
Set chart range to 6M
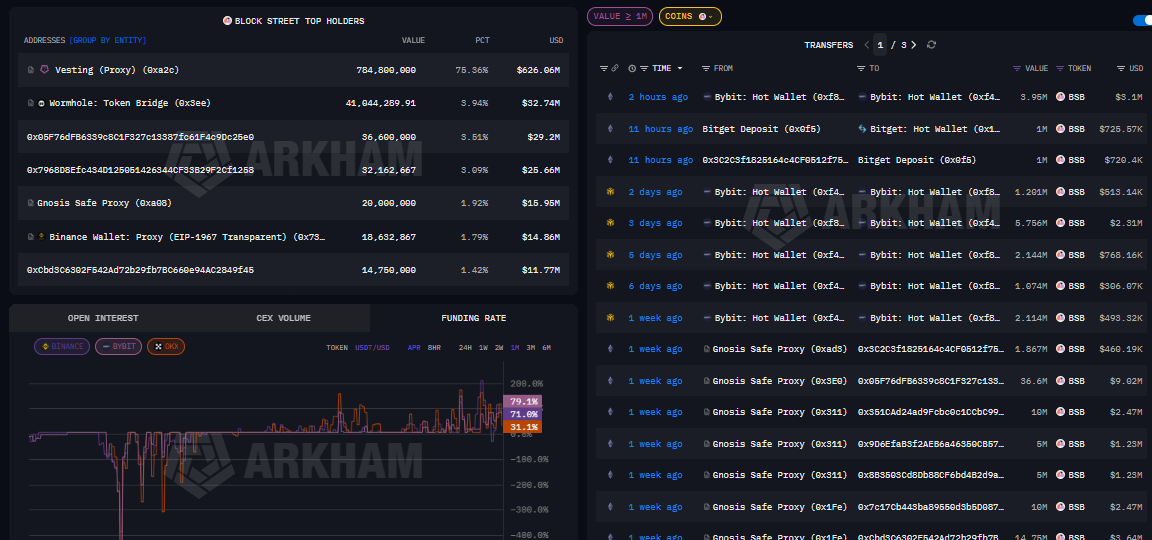547,348
